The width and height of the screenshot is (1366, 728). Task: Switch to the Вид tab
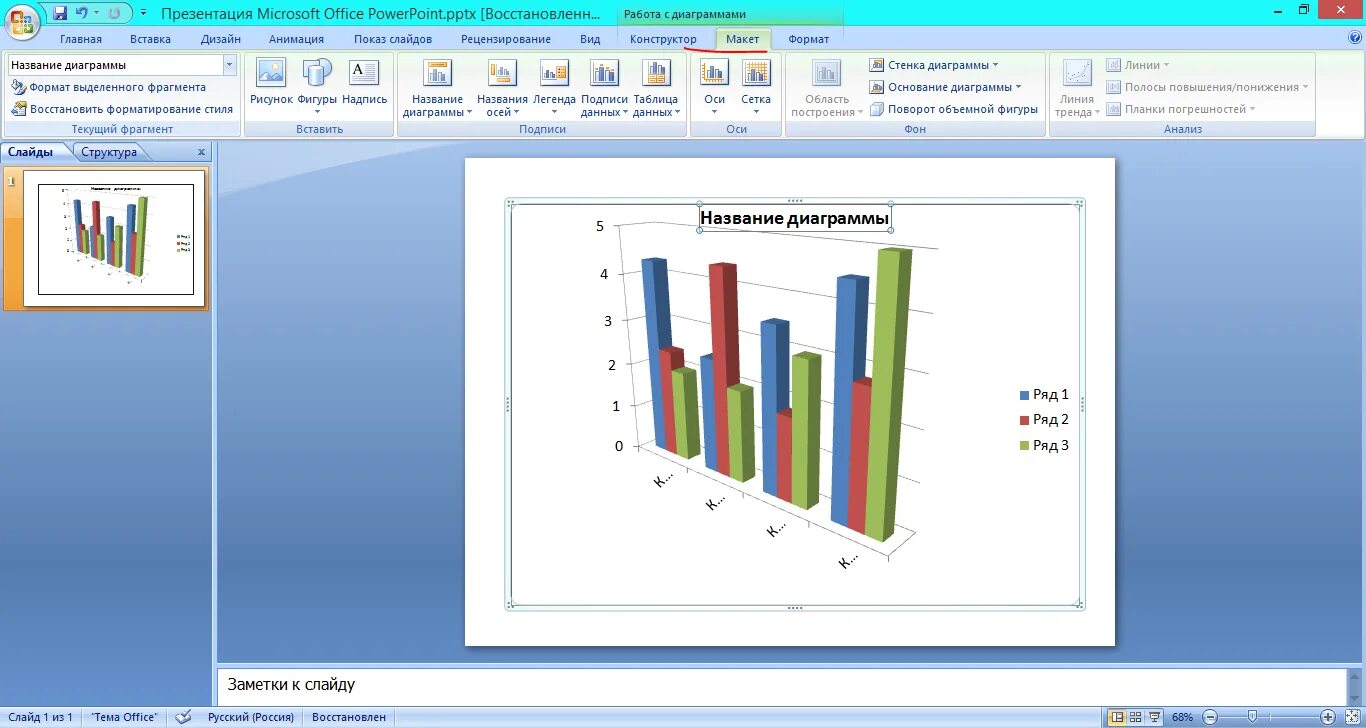pos(590,39)
